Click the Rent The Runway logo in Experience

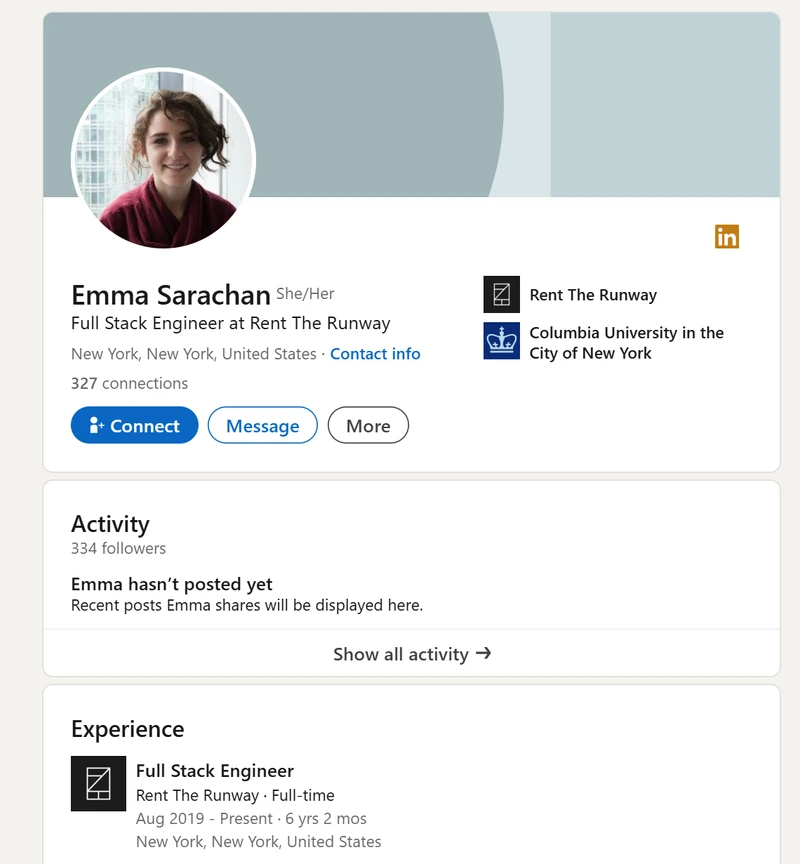click(98, 783)
